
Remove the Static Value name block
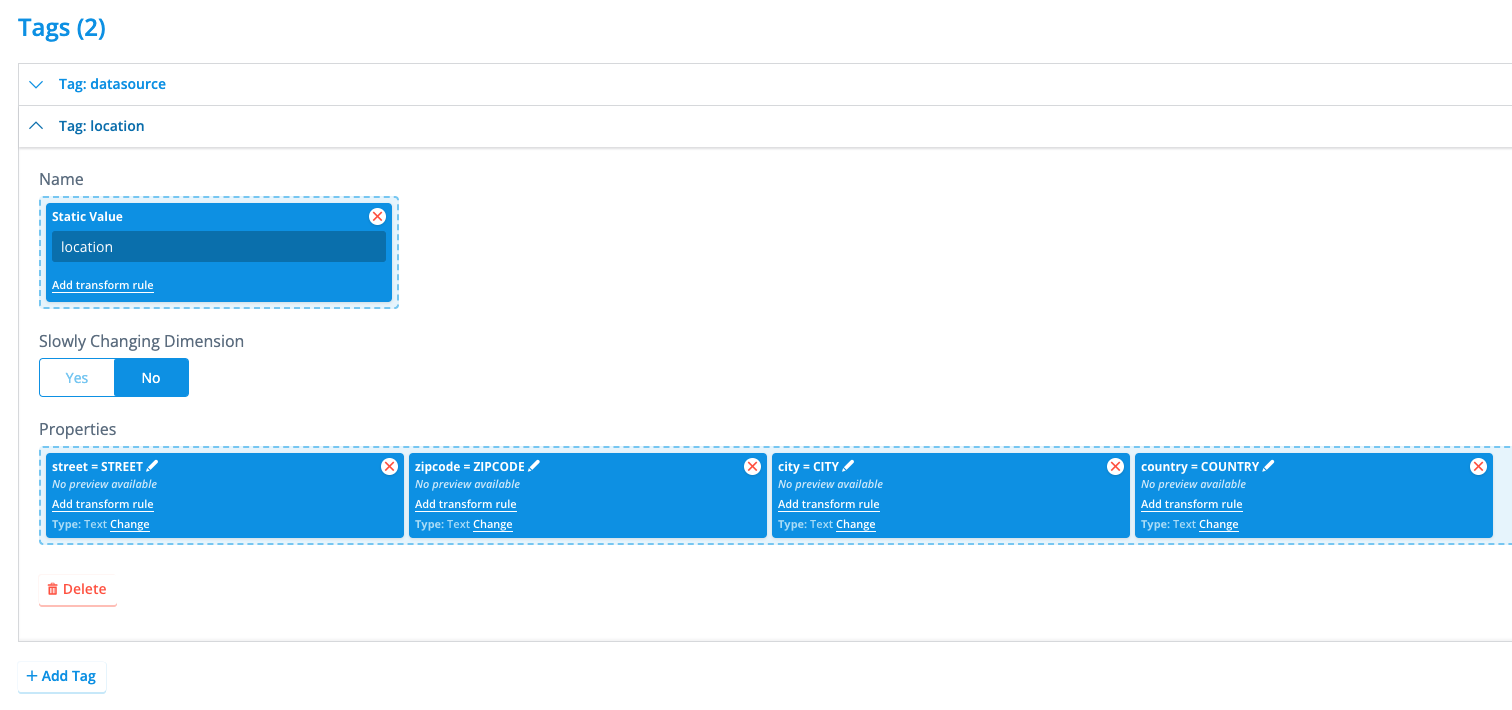coord(377,217)
